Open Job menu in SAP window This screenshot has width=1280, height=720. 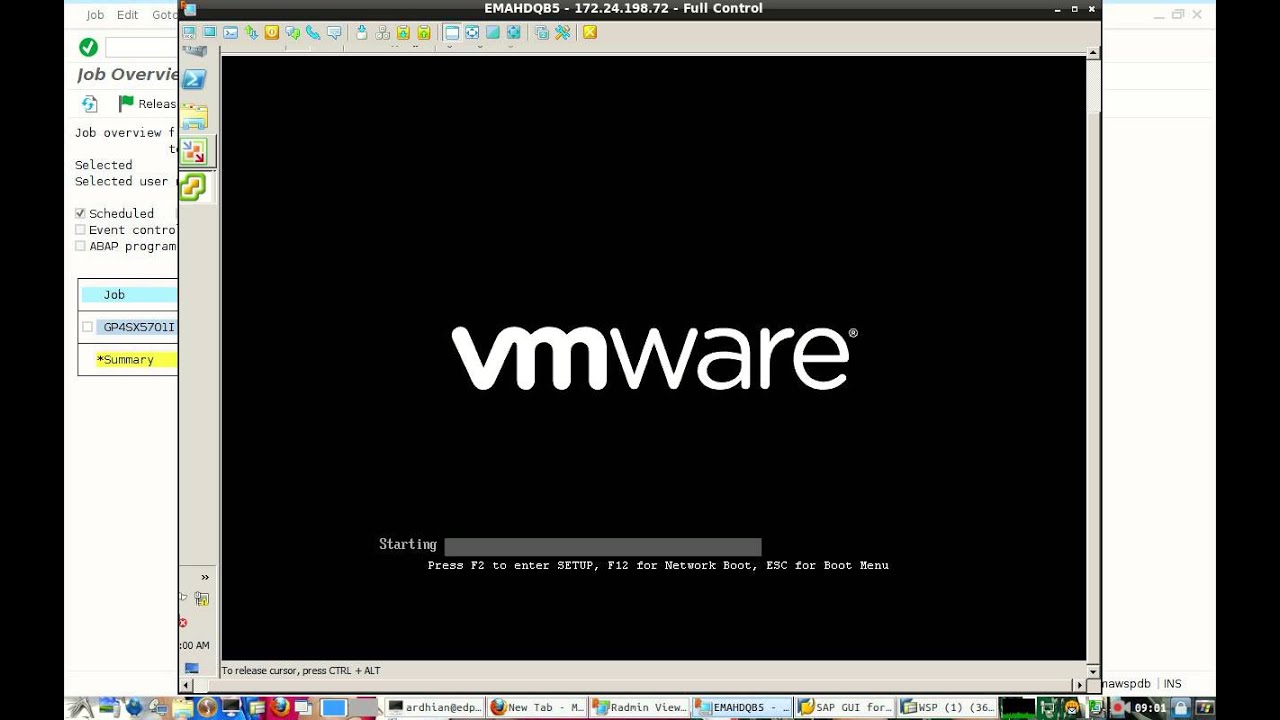[95, 15]
